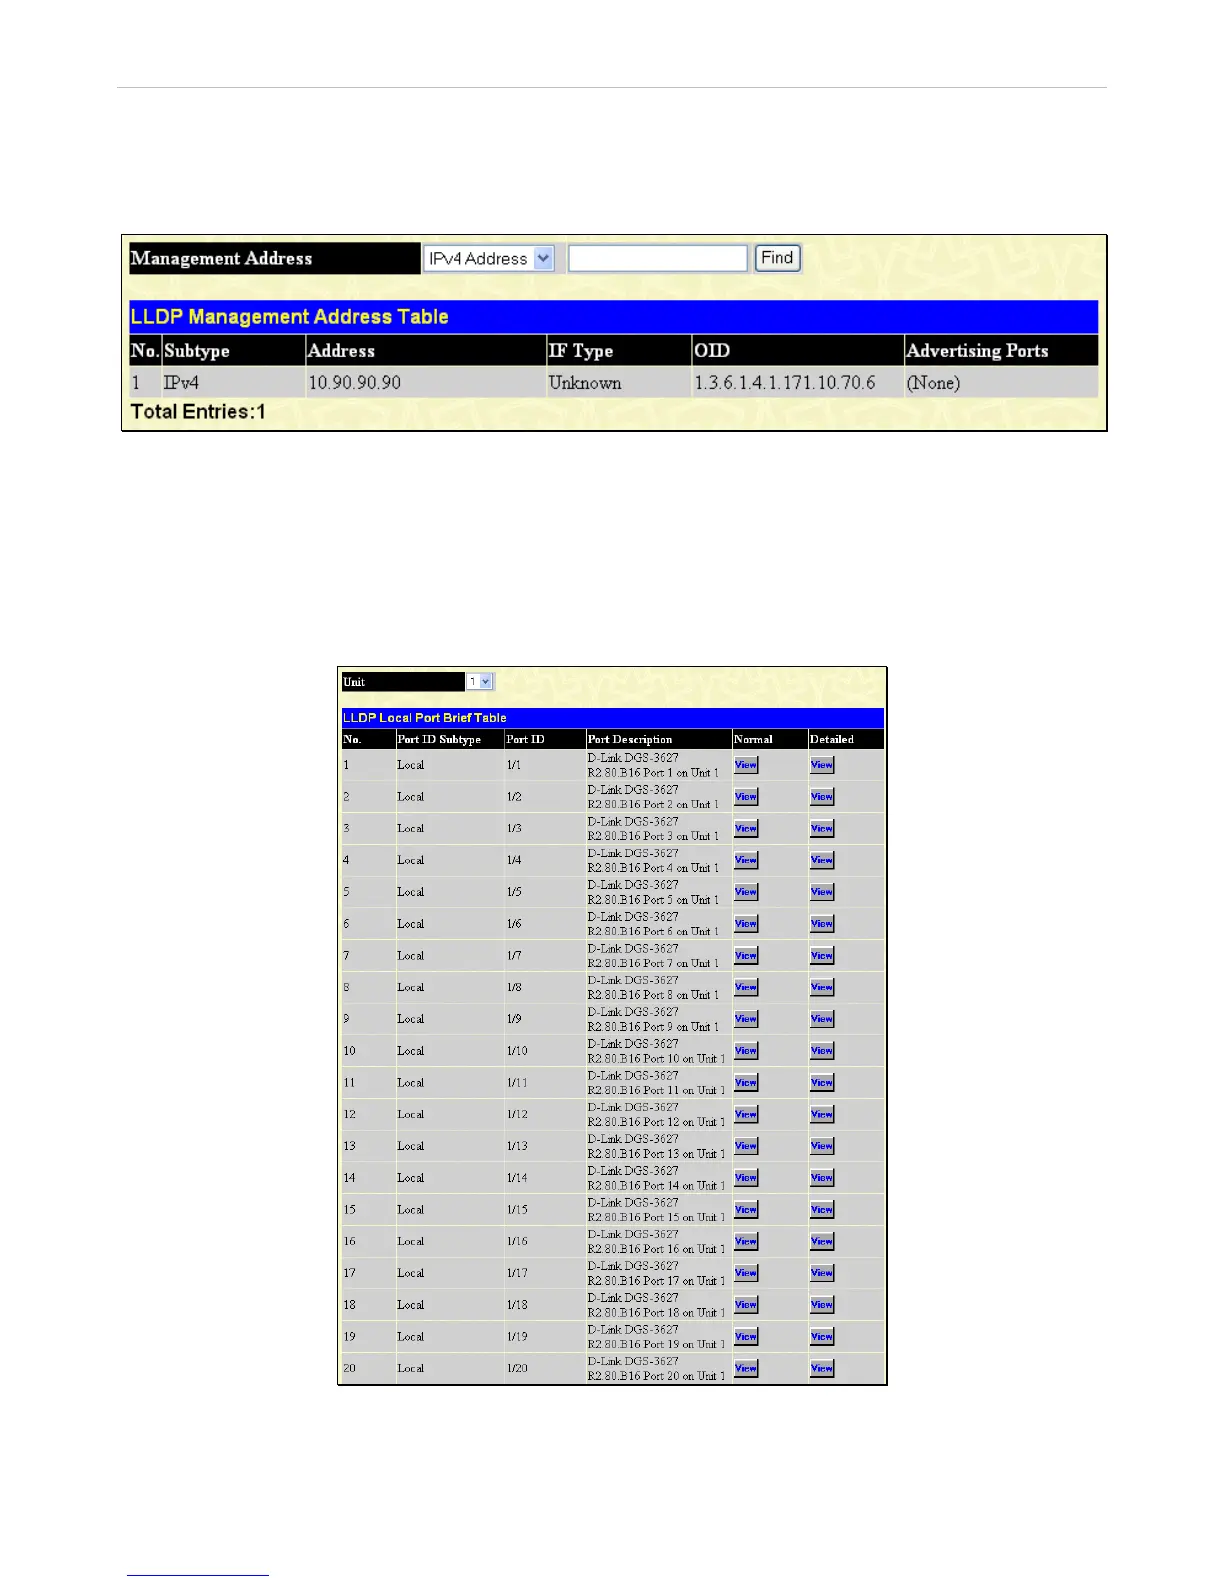Click Detailed View button for port 1/11
The height and width of the screenshot is (1584, 1224).
[x=822, y=1083]
